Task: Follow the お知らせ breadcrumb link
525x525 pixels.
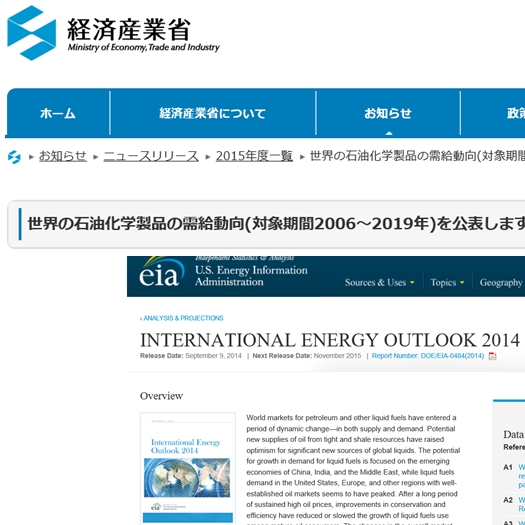Action: [63, 156]
